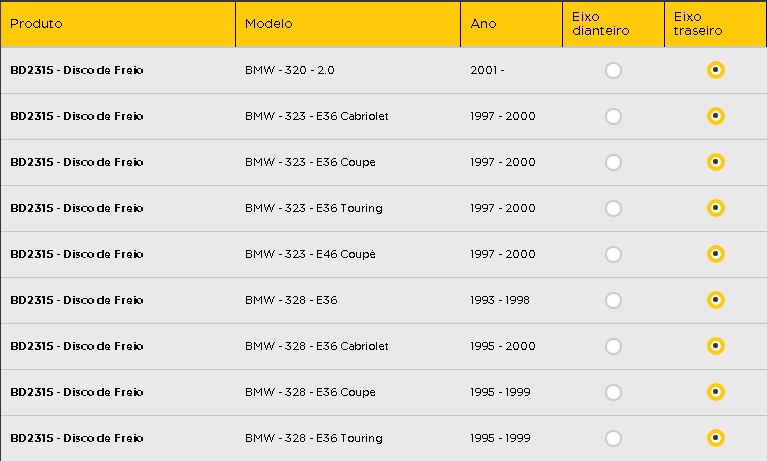Select front axle for BMW 328 E36 Cabriolet

(x=613, y=346)
